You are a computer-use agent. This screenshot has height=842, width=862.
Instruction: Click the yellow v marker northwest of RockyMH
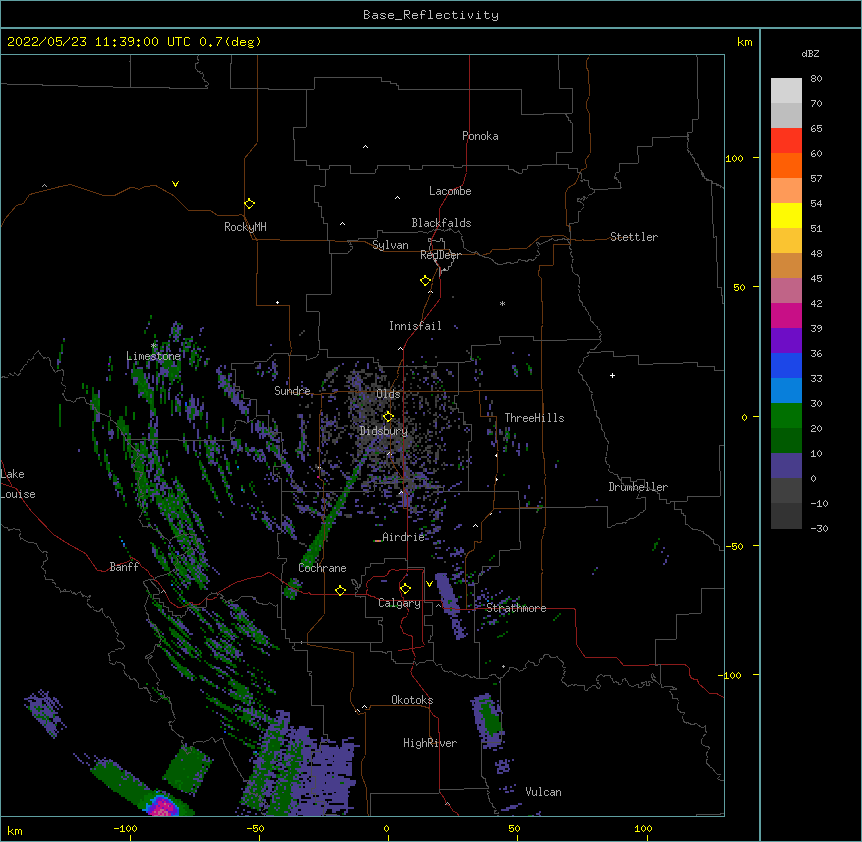pyautogui.click(x=175, y=184)
